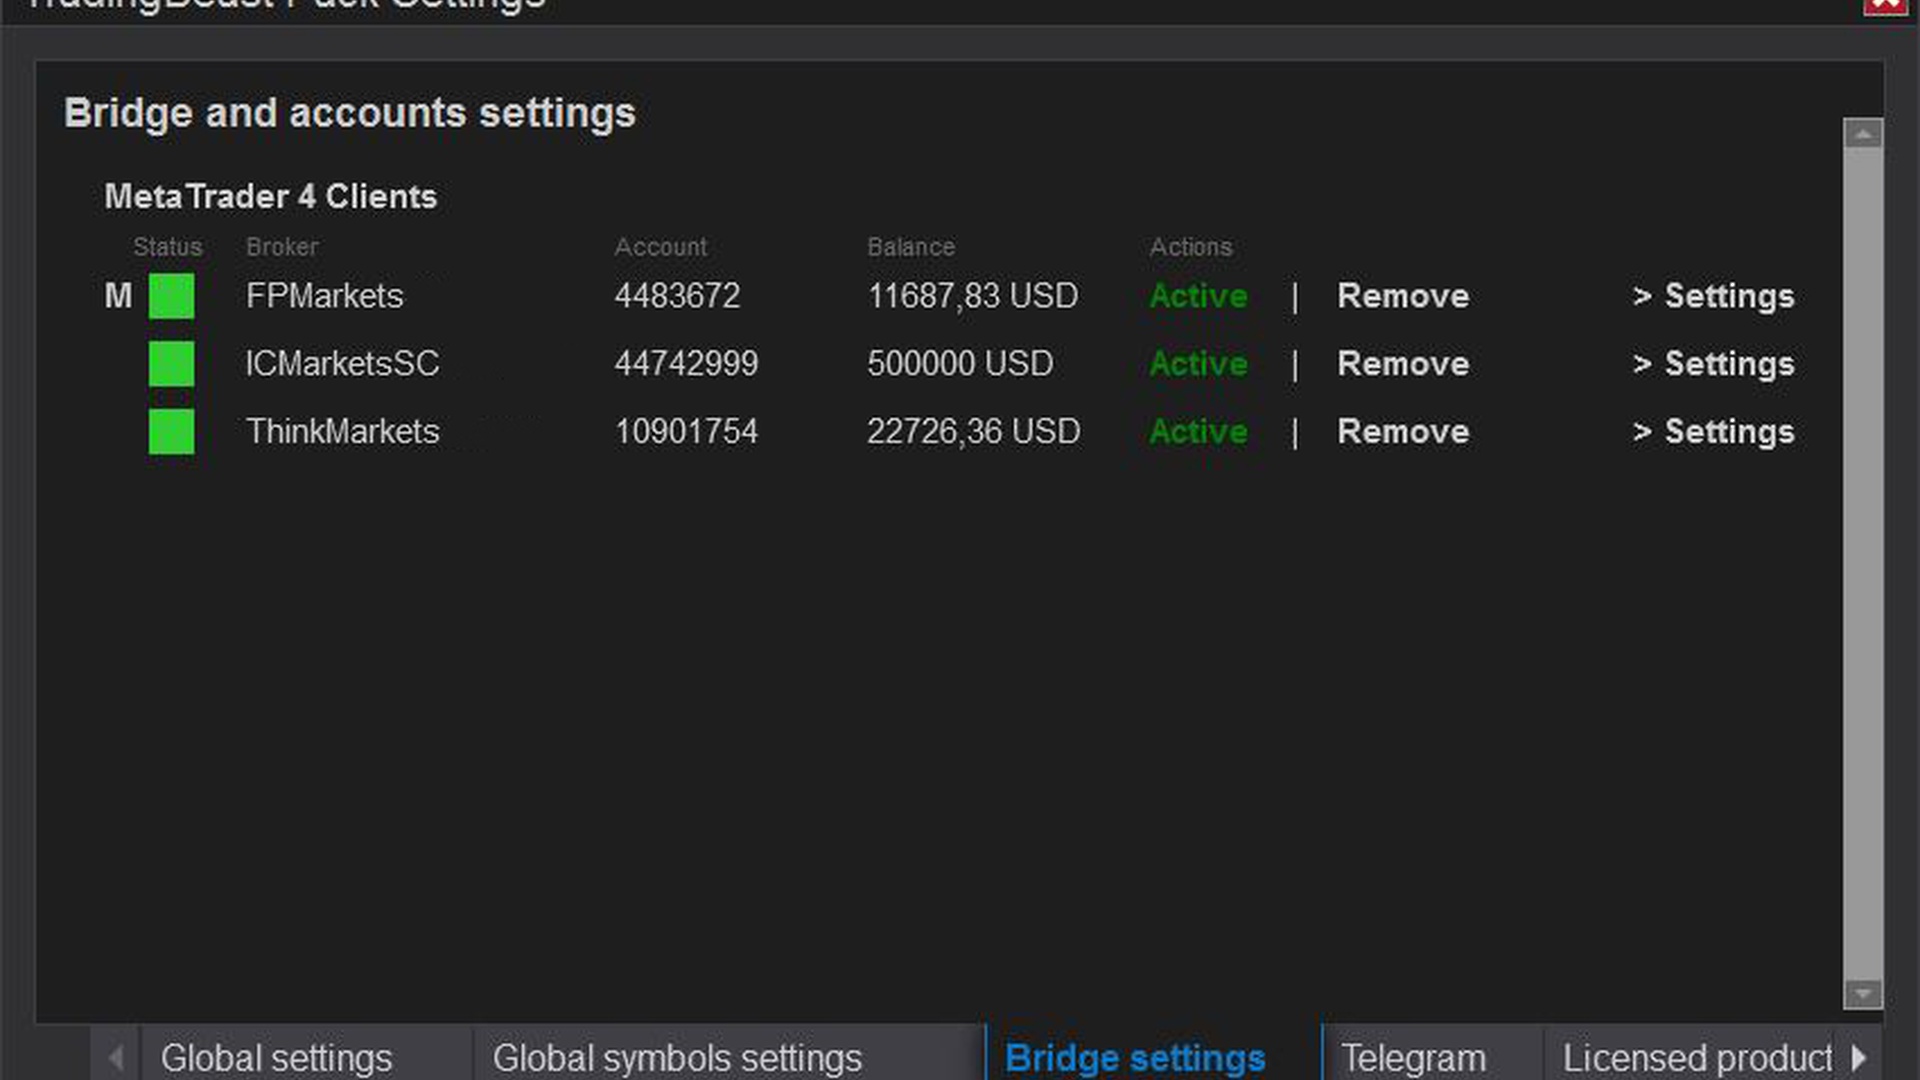Click the balance 11687,83 USD
1920x1080 pixels.
tap(973, 296)
